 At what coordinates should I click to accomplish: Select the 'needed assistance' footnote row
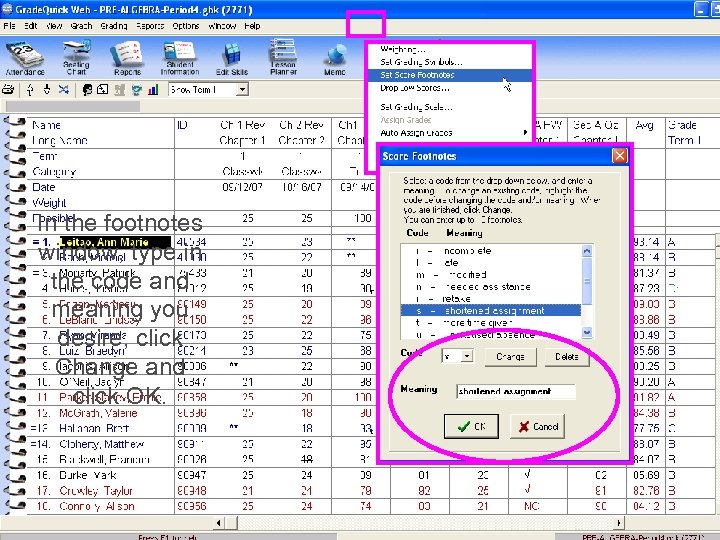[x=491, y=287]
